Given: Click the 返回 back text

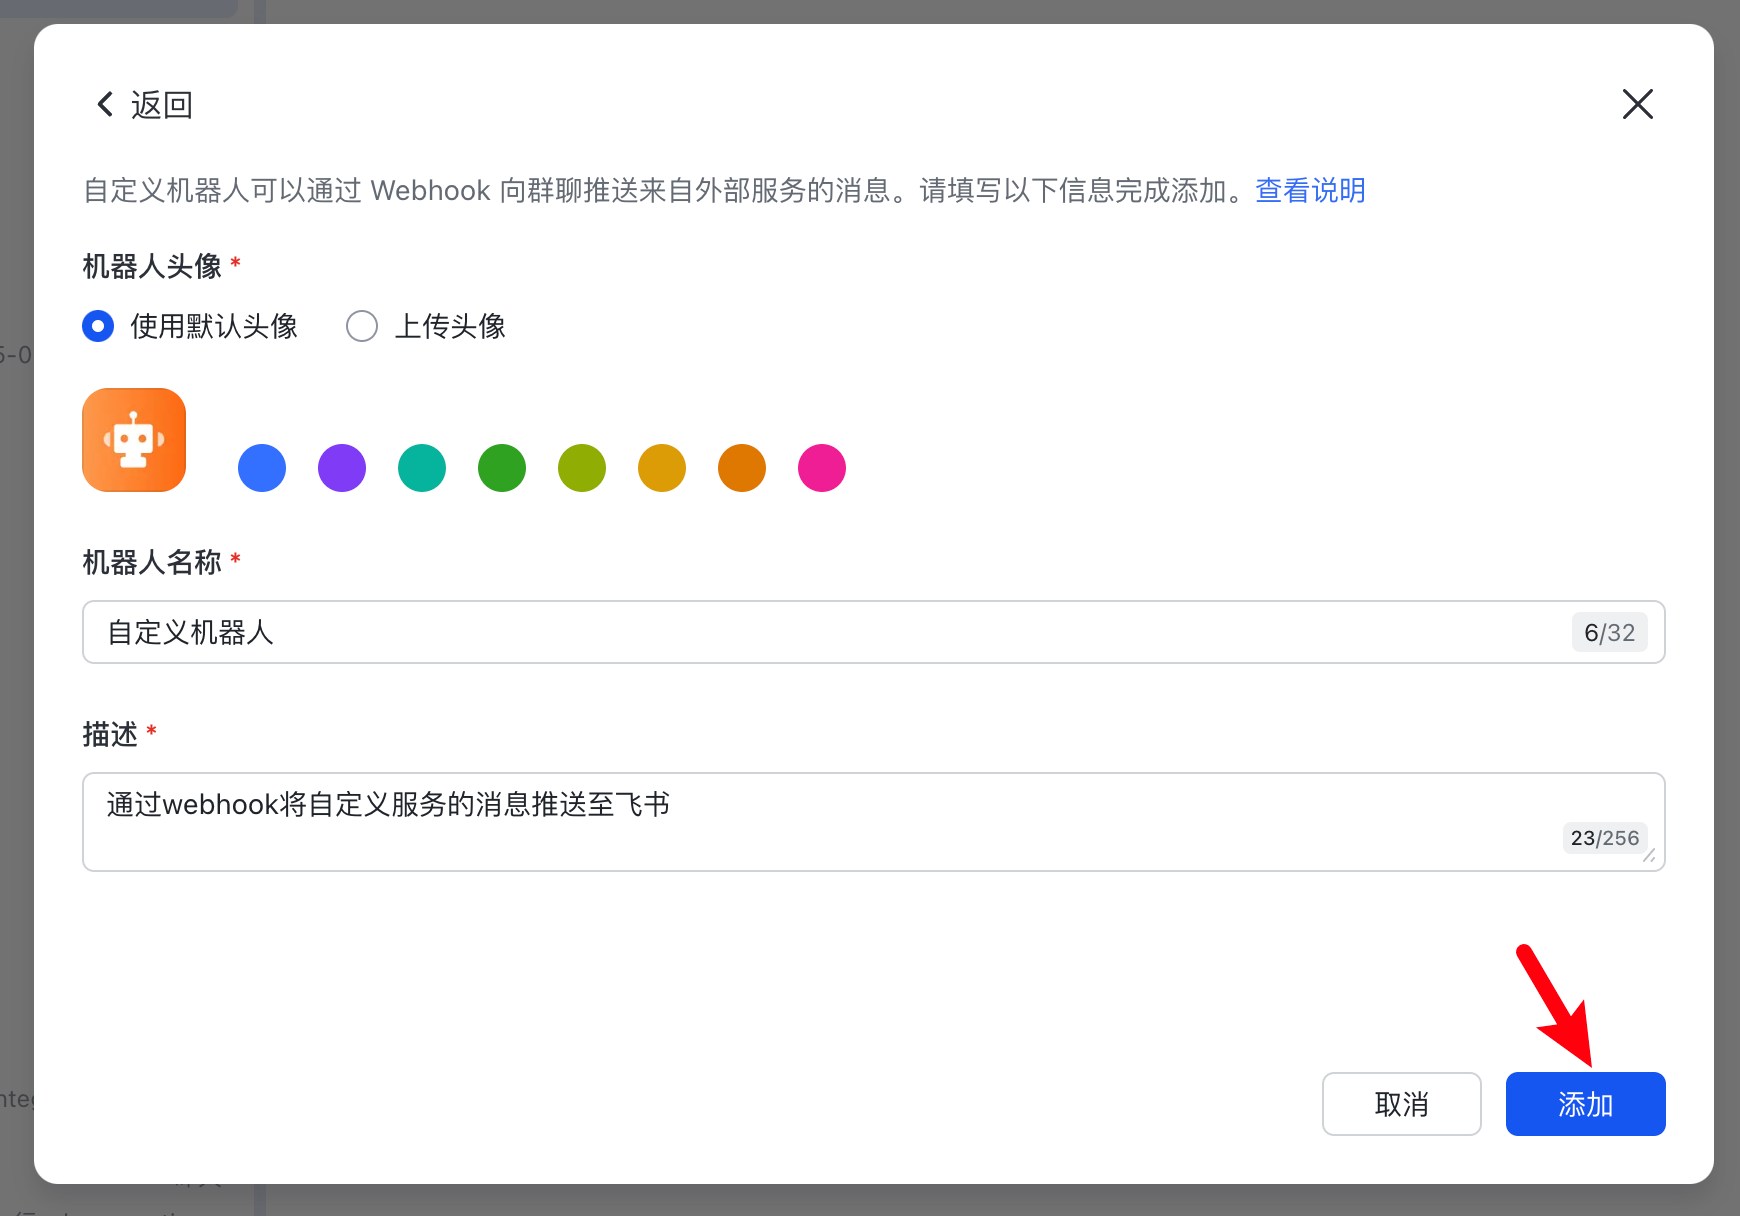Looking at the screenshot, I should 162,104.
